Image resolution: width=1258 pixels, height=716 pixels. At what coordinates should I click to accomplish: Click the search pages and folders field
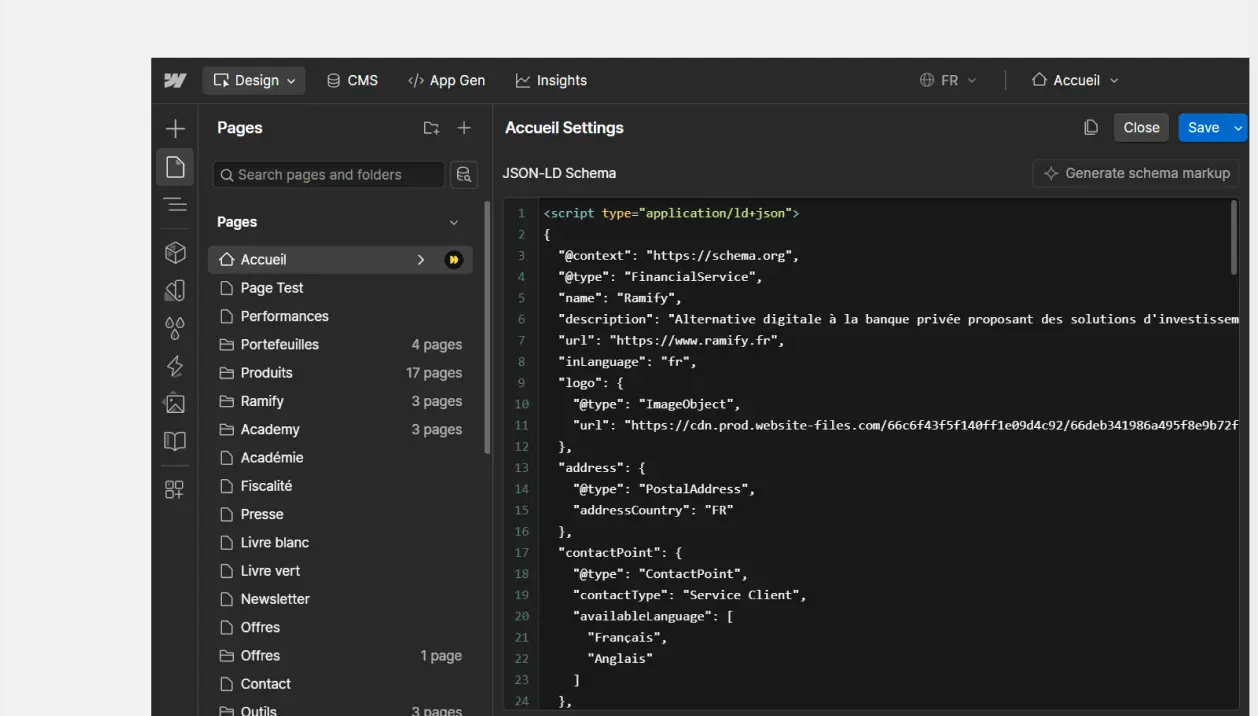pyautogui.click(x=327, y=174)
